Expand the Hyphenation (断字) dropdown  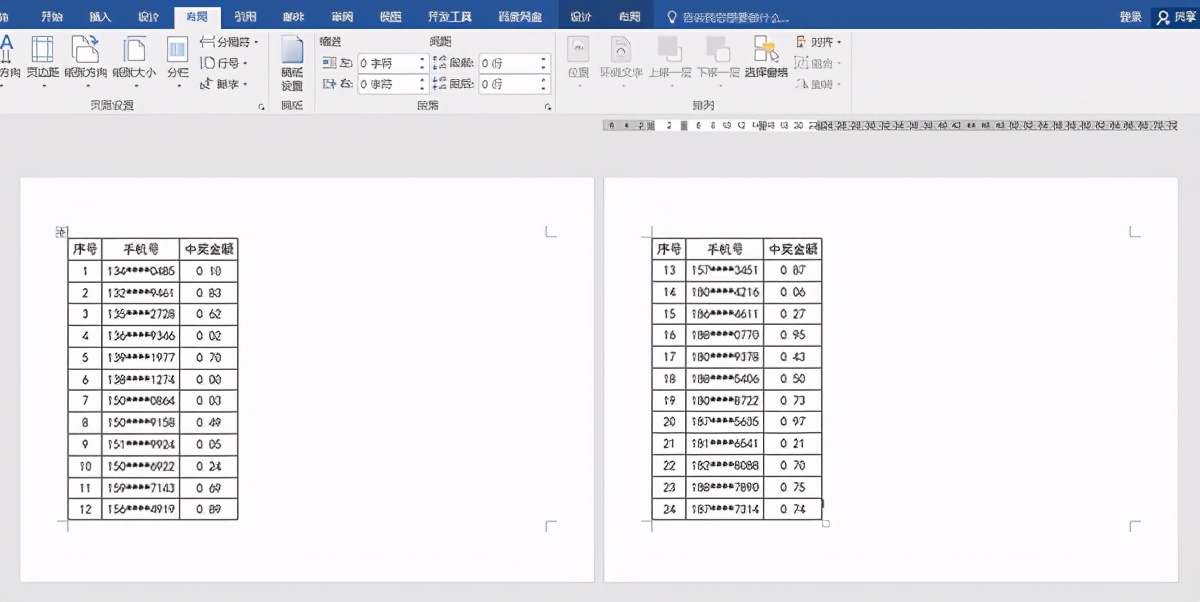coord(225,84)
